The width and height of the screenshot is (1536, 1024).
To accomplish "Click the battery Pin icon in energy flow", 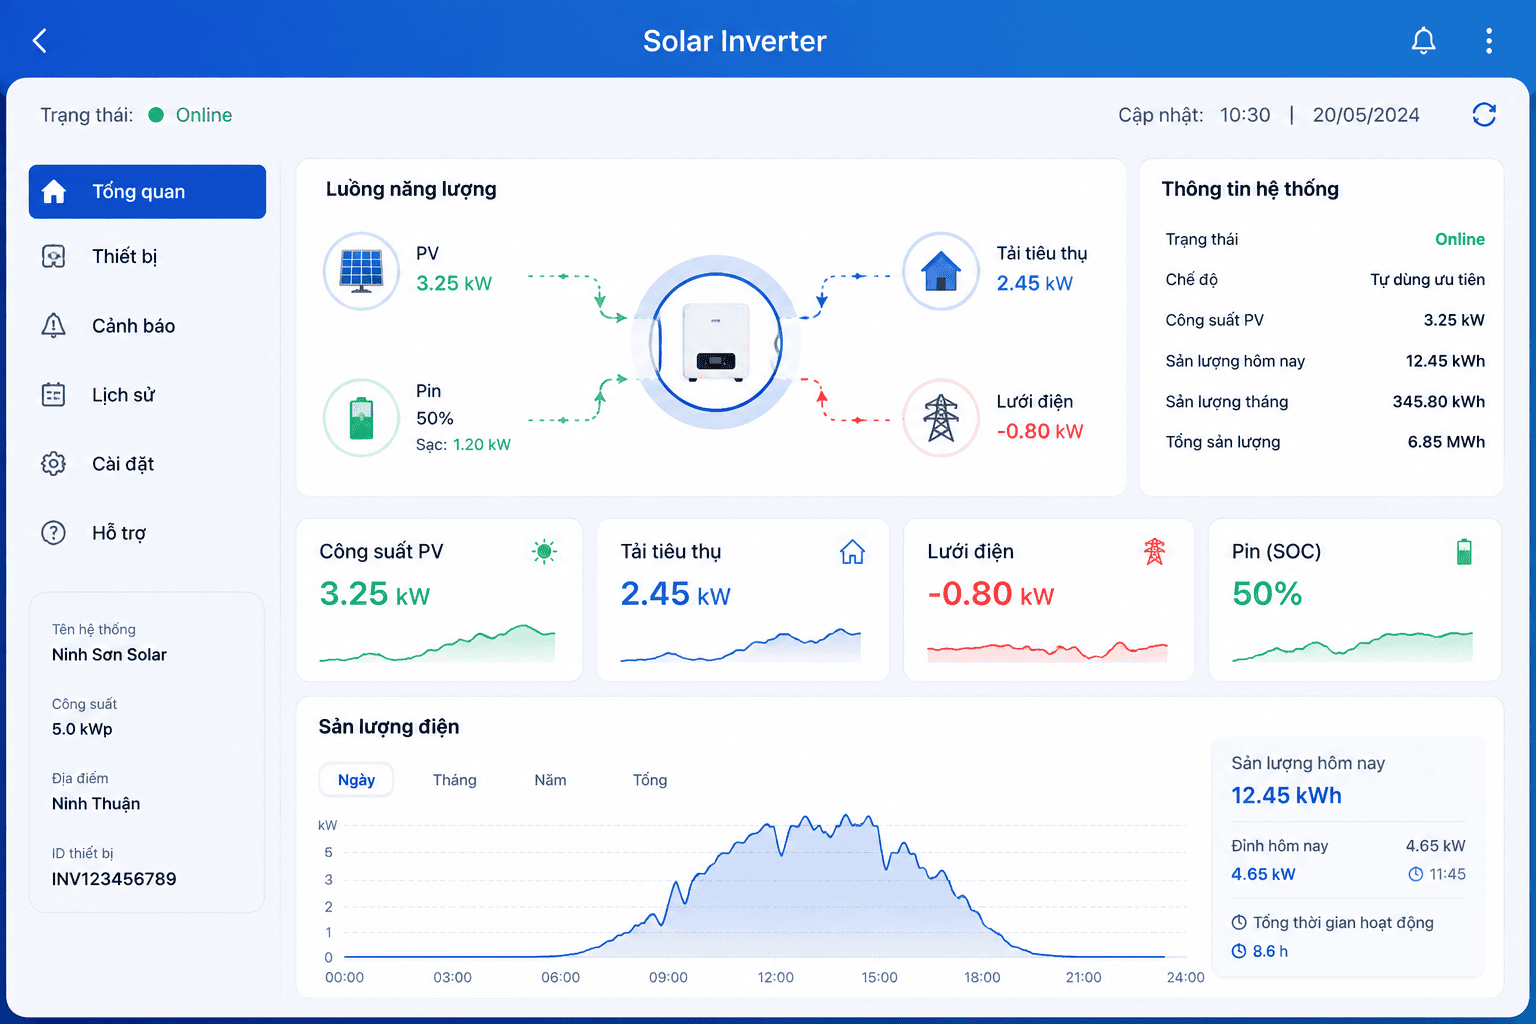I will (x=361, y=418).
